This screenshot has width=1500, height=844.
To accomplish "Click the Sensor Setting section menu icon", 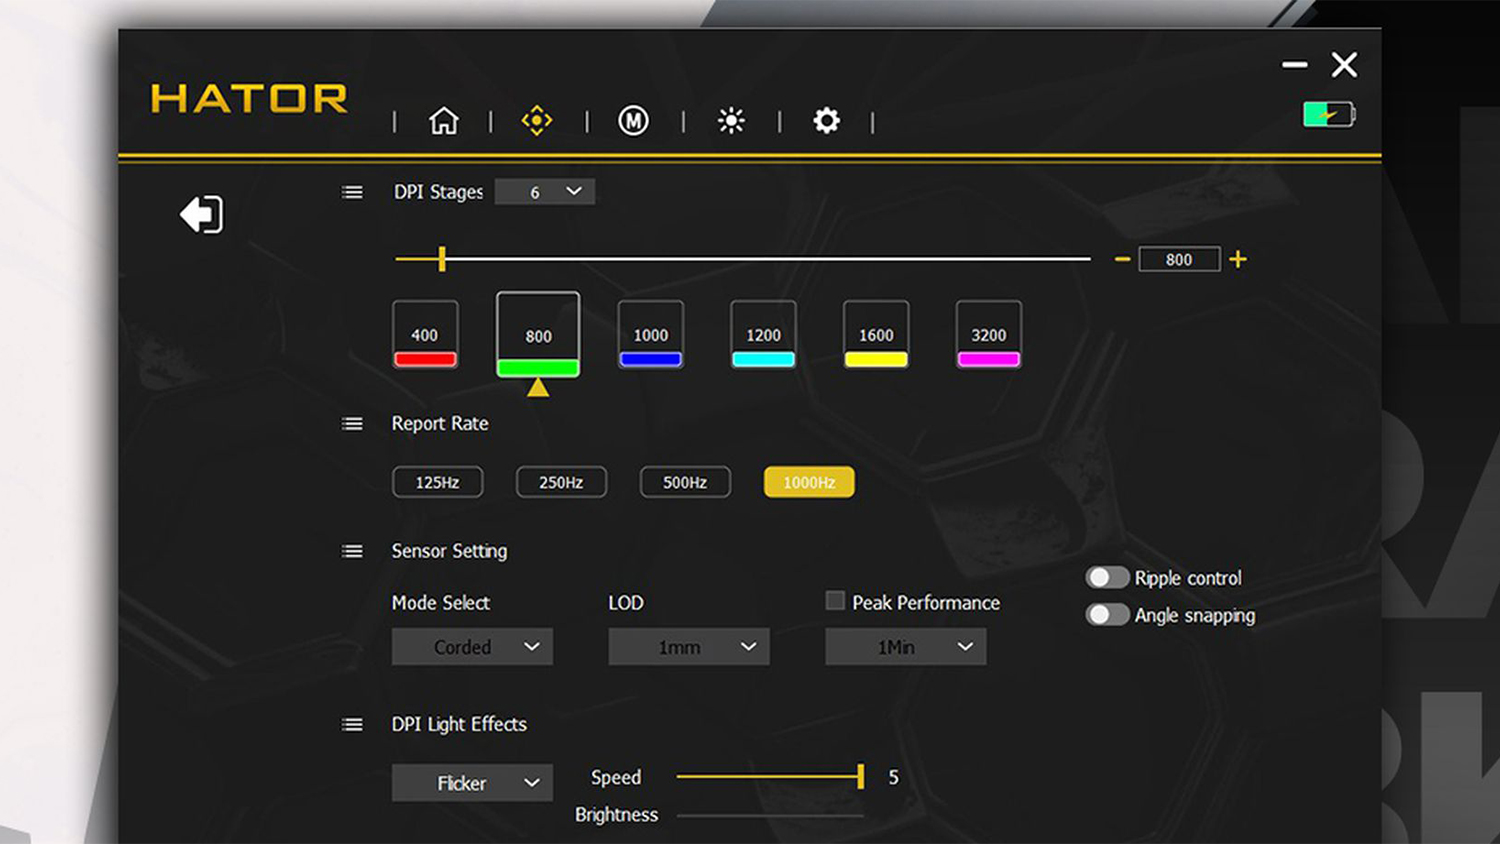I will (x=352, y=551).
